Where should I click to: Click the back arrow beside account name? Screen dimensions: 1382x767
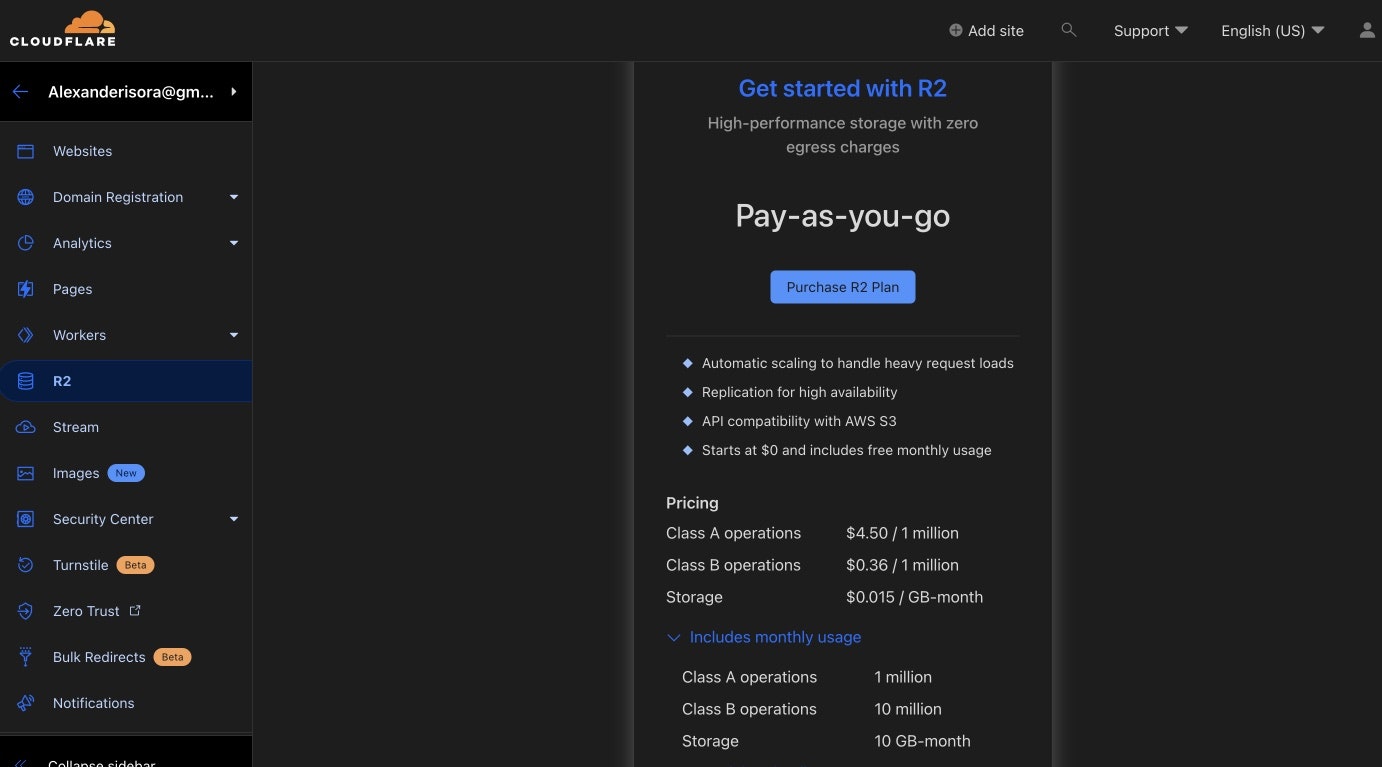click(x=20, y=92)
